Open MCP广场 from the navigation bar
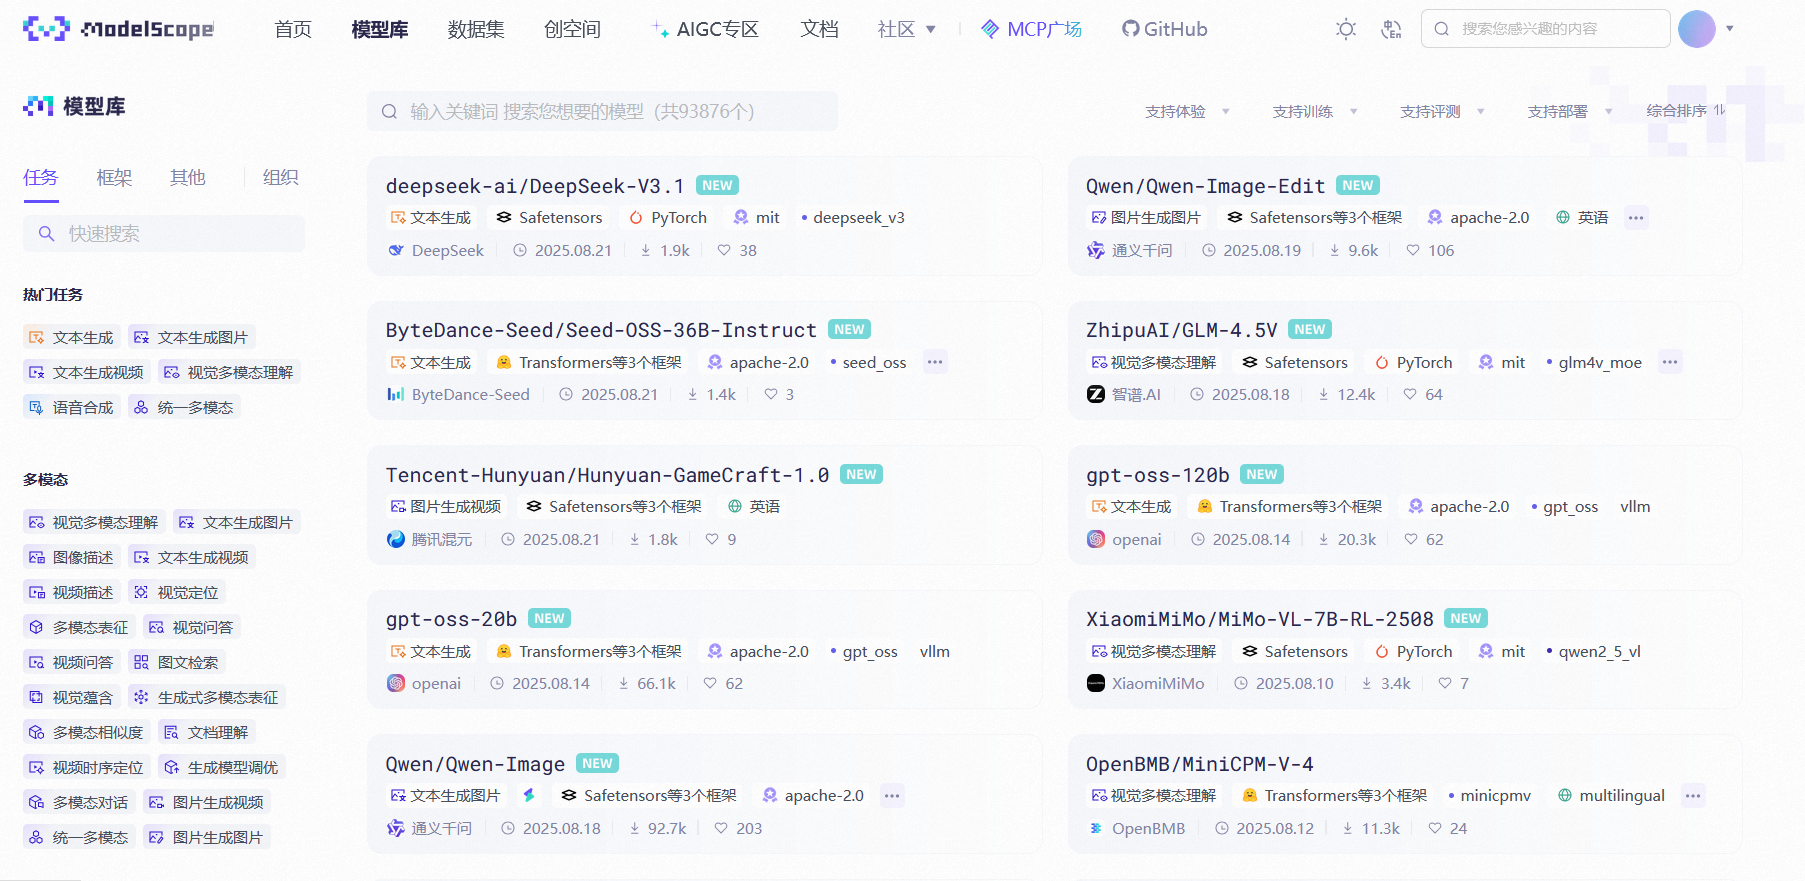Viewport: 1805px width, 881px height. 1031,29
